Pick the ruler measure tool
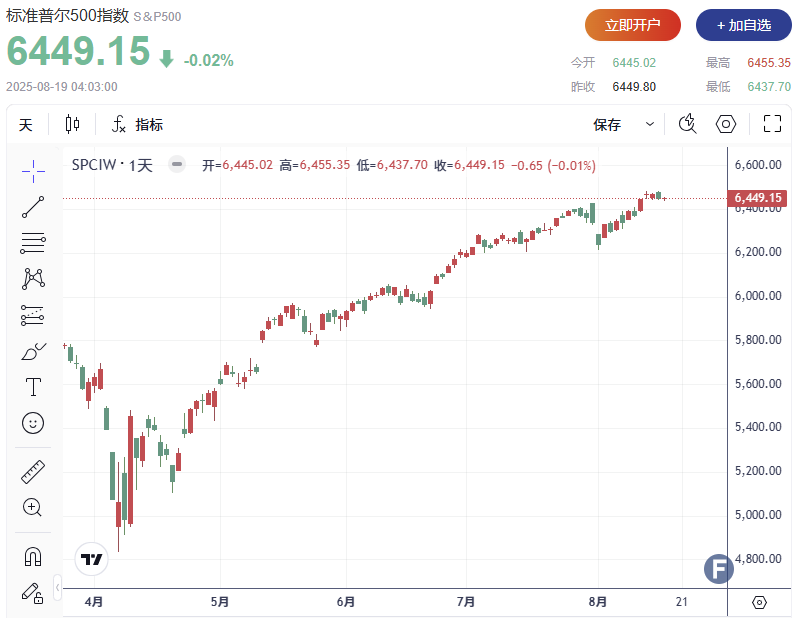This screenshot has width=800, height=618. [x=33, y=471]
